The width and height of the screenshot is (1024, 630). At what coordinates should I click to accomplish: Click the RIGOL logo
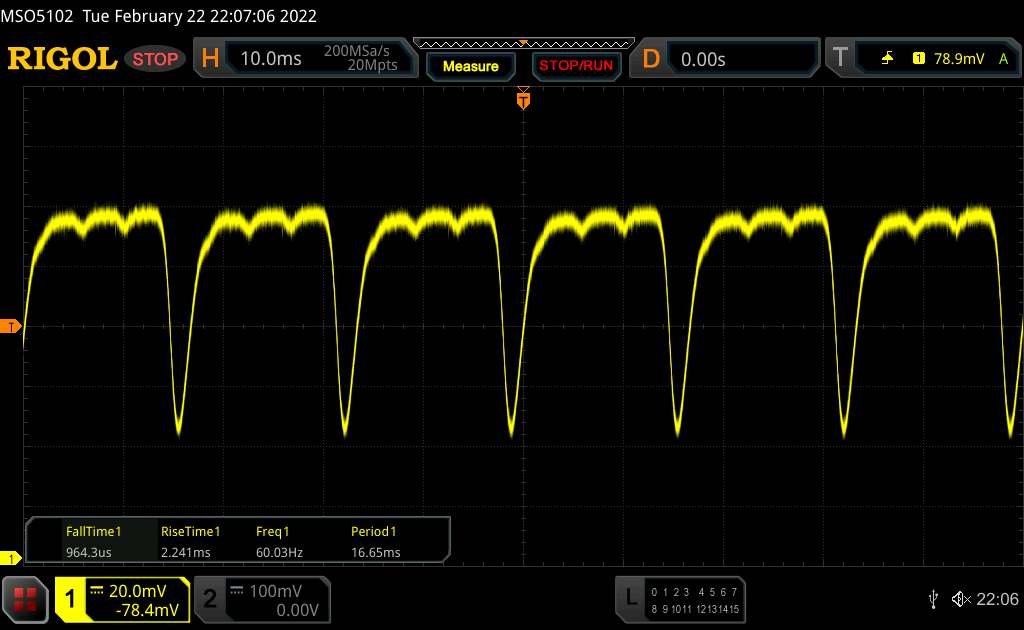click(x=62, y=59)
